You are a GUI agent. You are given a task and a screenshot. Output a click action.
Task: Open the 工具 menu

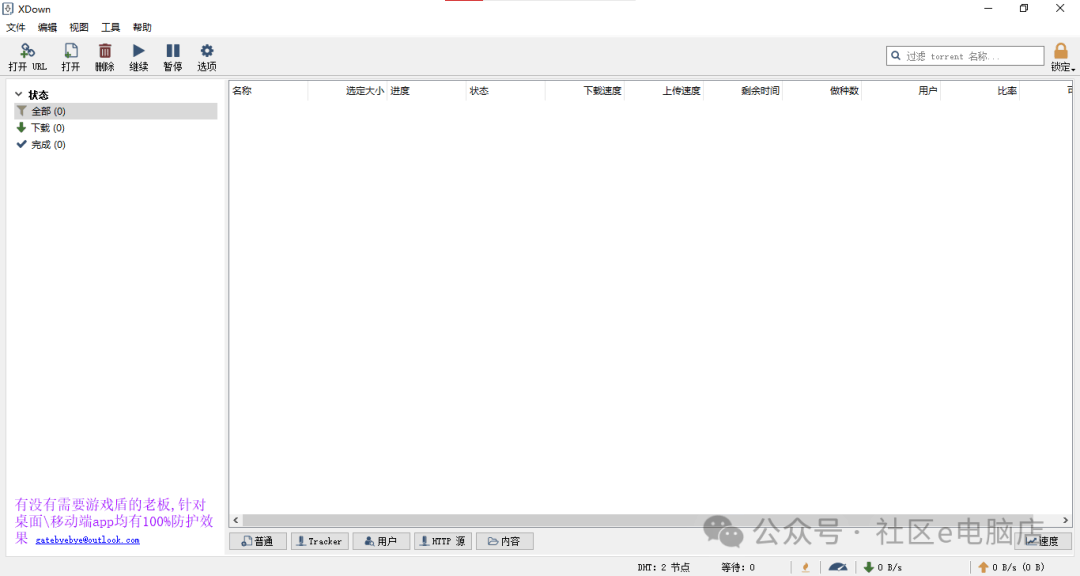[110, 28]
